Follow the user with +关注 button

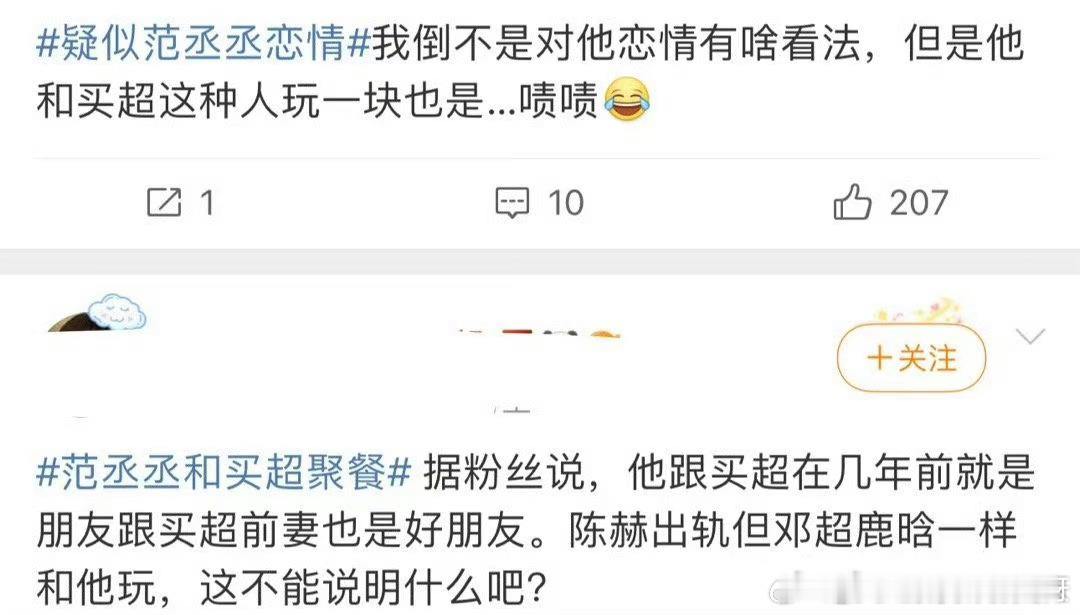(911, 358)
